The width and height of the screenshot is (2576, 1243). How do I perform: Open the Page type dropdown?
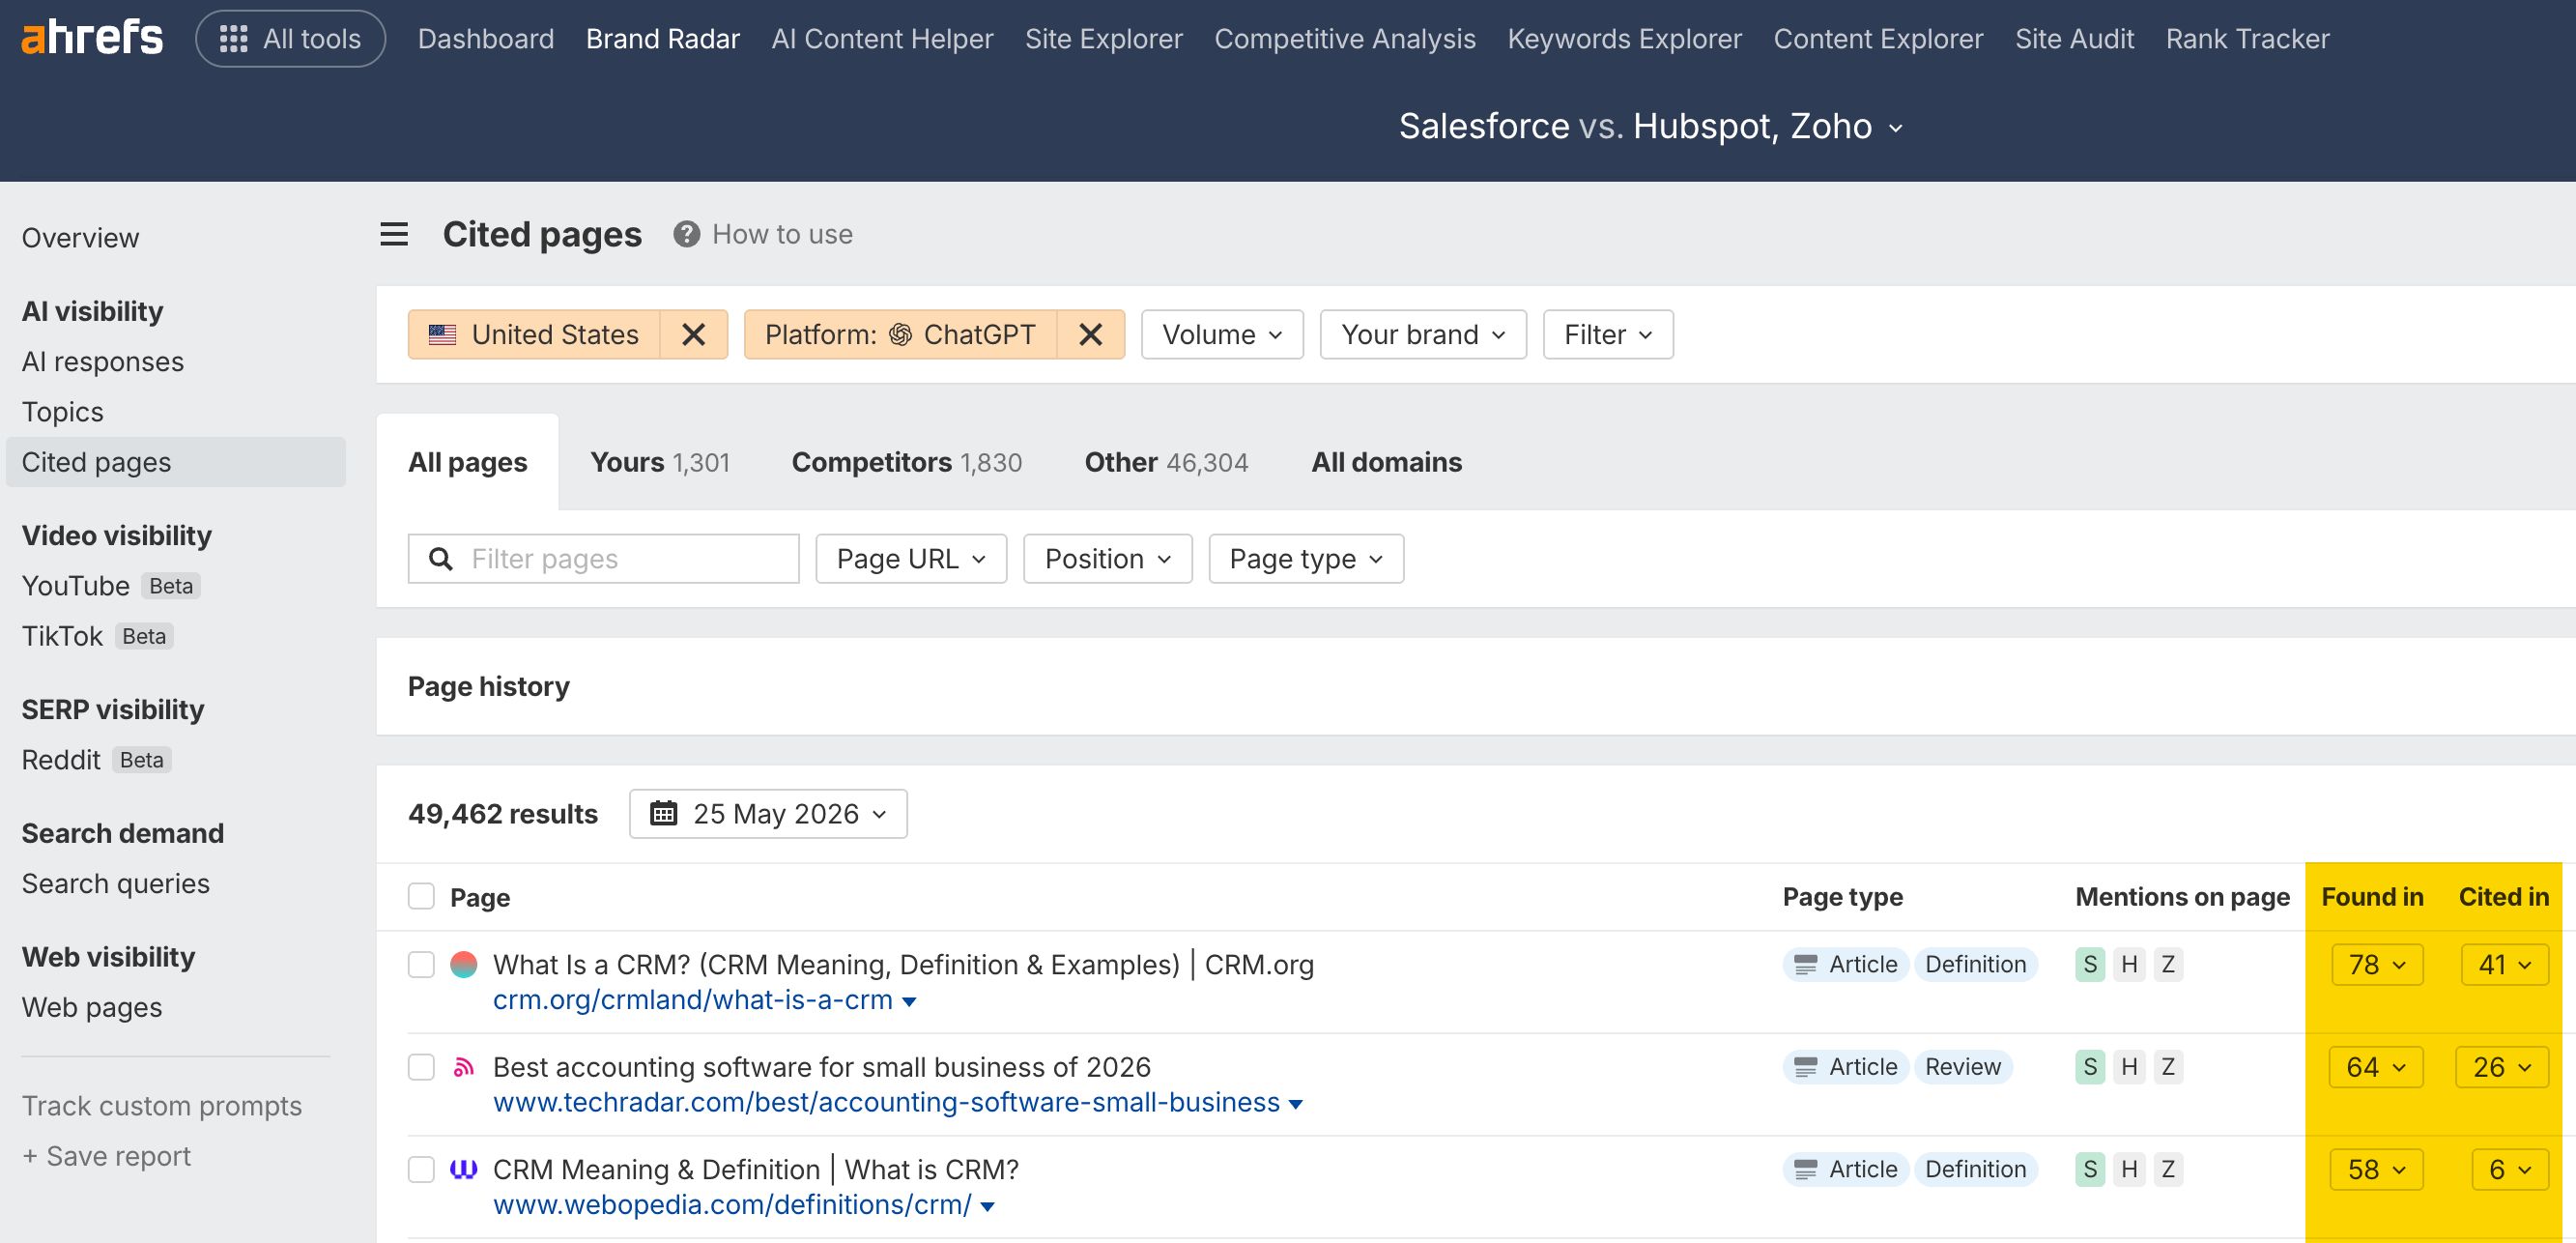point(1306,559)
